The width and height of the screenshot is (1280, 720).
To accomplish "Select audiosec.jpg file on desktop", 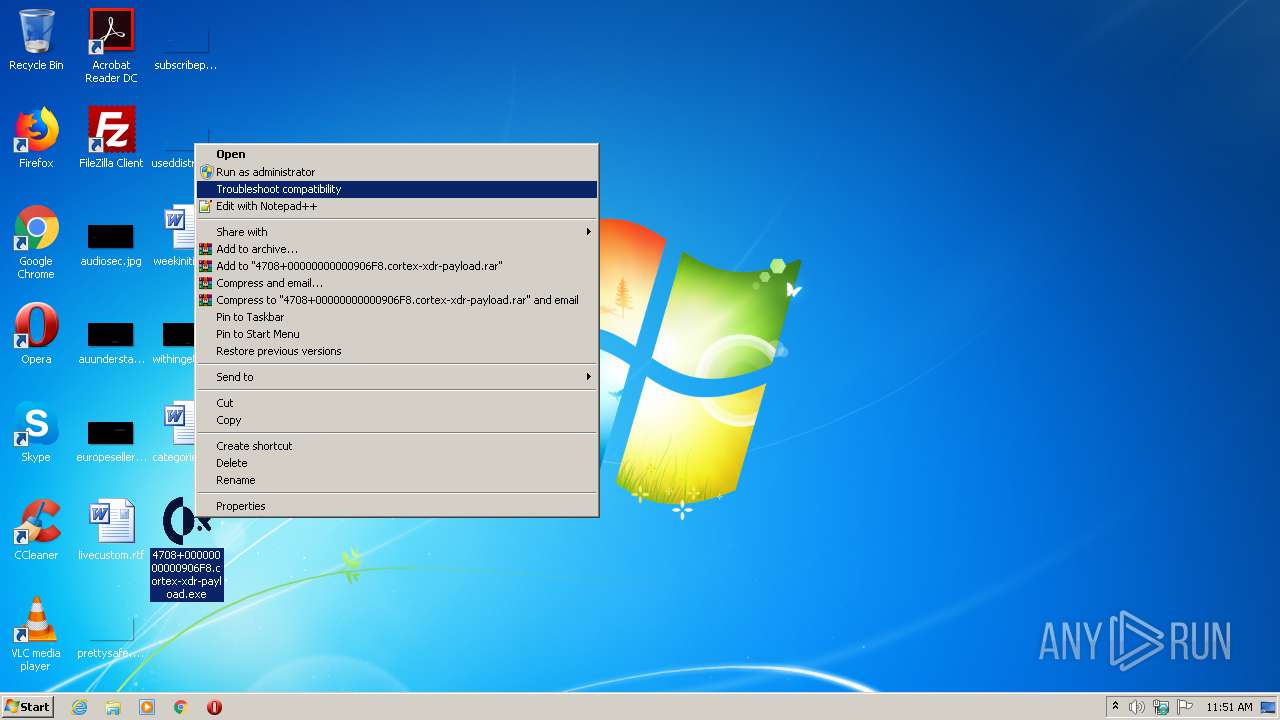I will pyautogui.click(x=111, y=244).
